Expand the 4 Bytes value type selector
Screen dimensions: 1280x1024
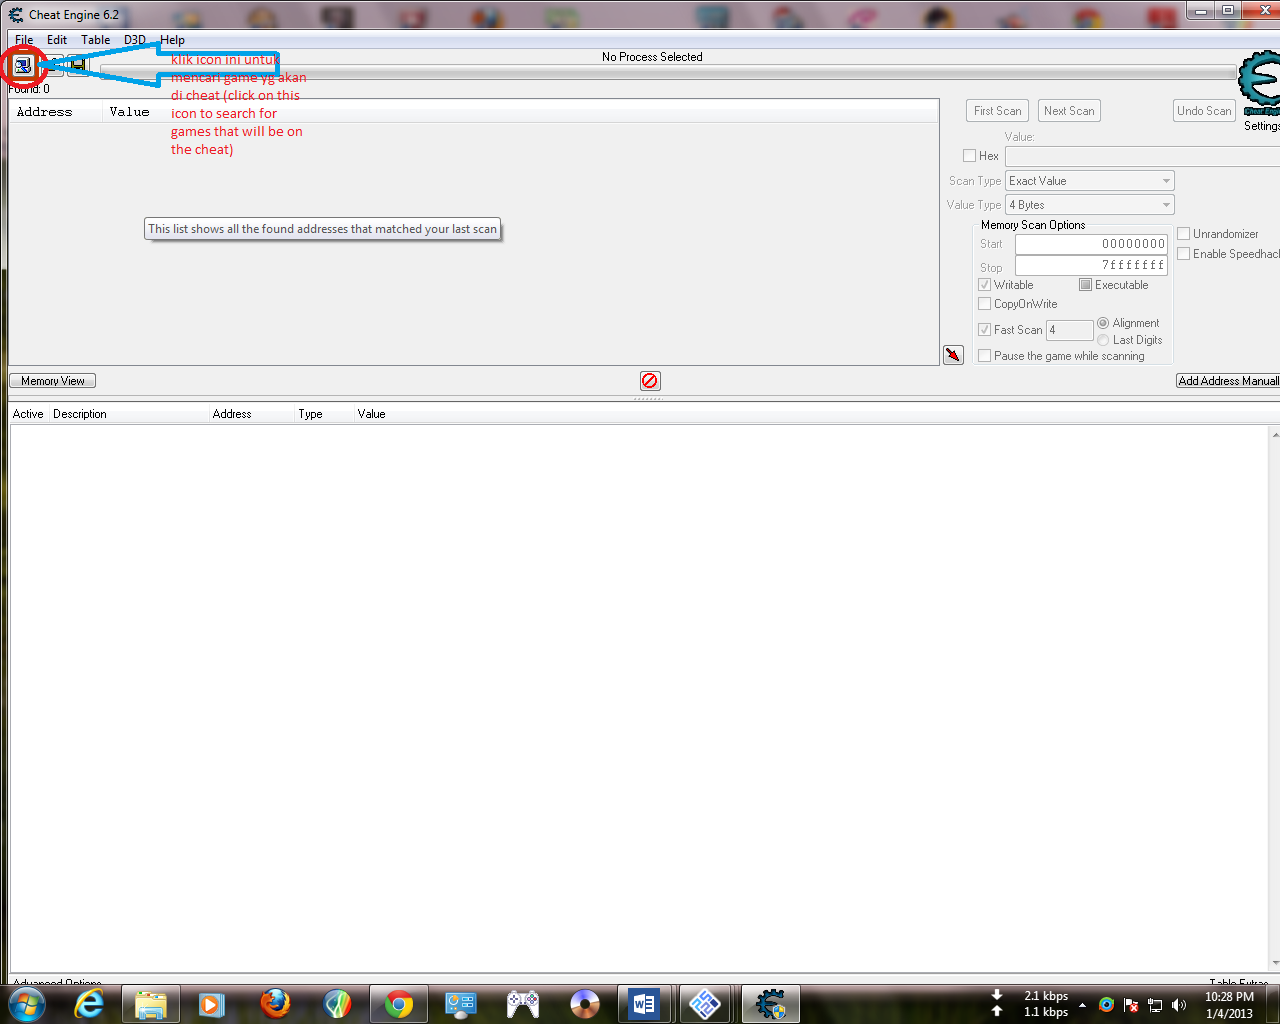click(1166, 204)
